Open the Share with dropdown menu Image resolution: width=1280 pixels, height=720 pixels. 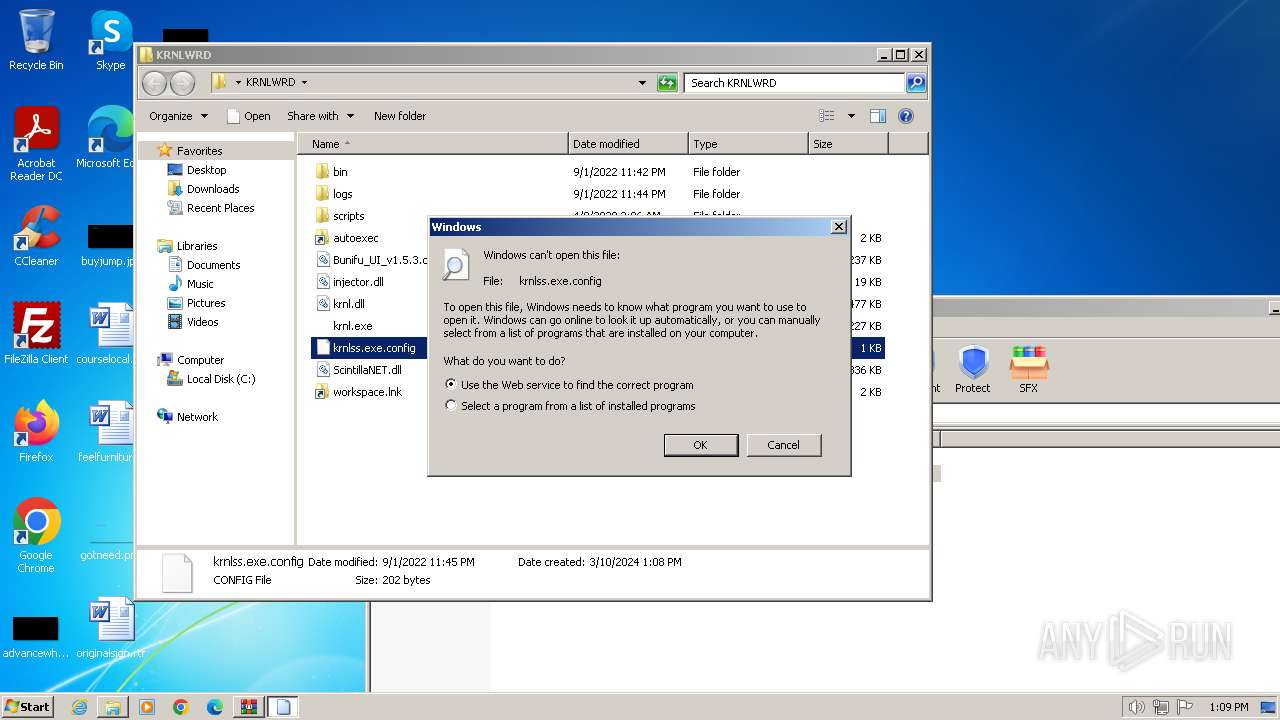point(320,116)
